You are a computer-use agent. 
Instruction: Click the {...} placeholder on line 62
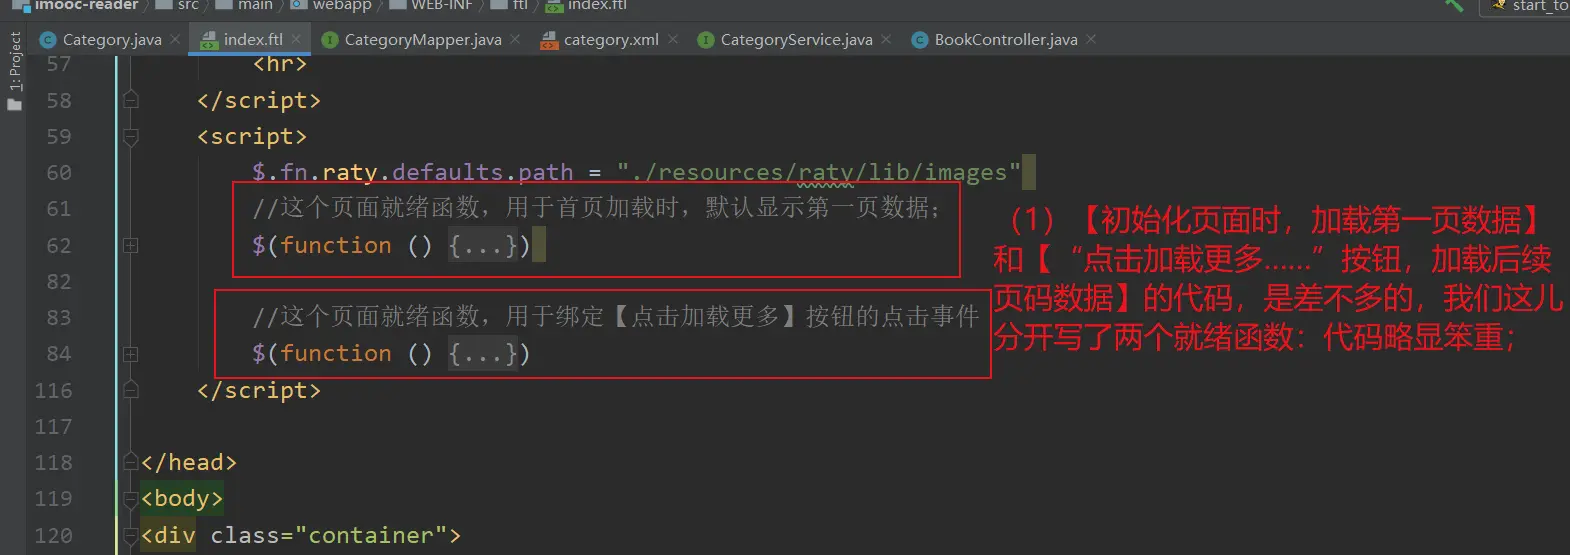tap(482, 245)
